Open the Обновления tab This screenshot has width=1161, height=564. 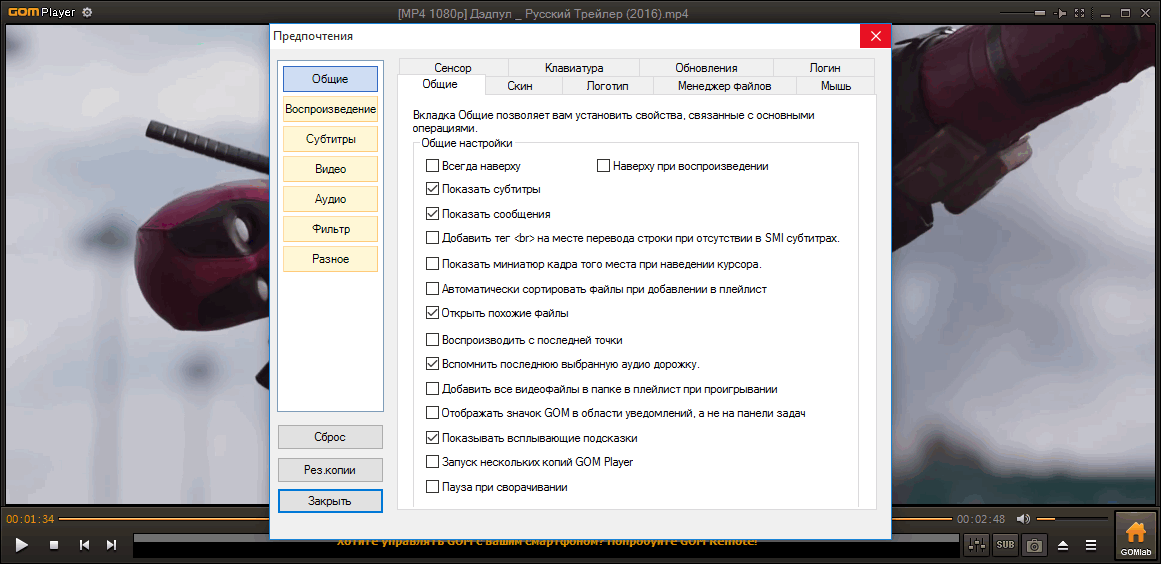pos(706,67)
